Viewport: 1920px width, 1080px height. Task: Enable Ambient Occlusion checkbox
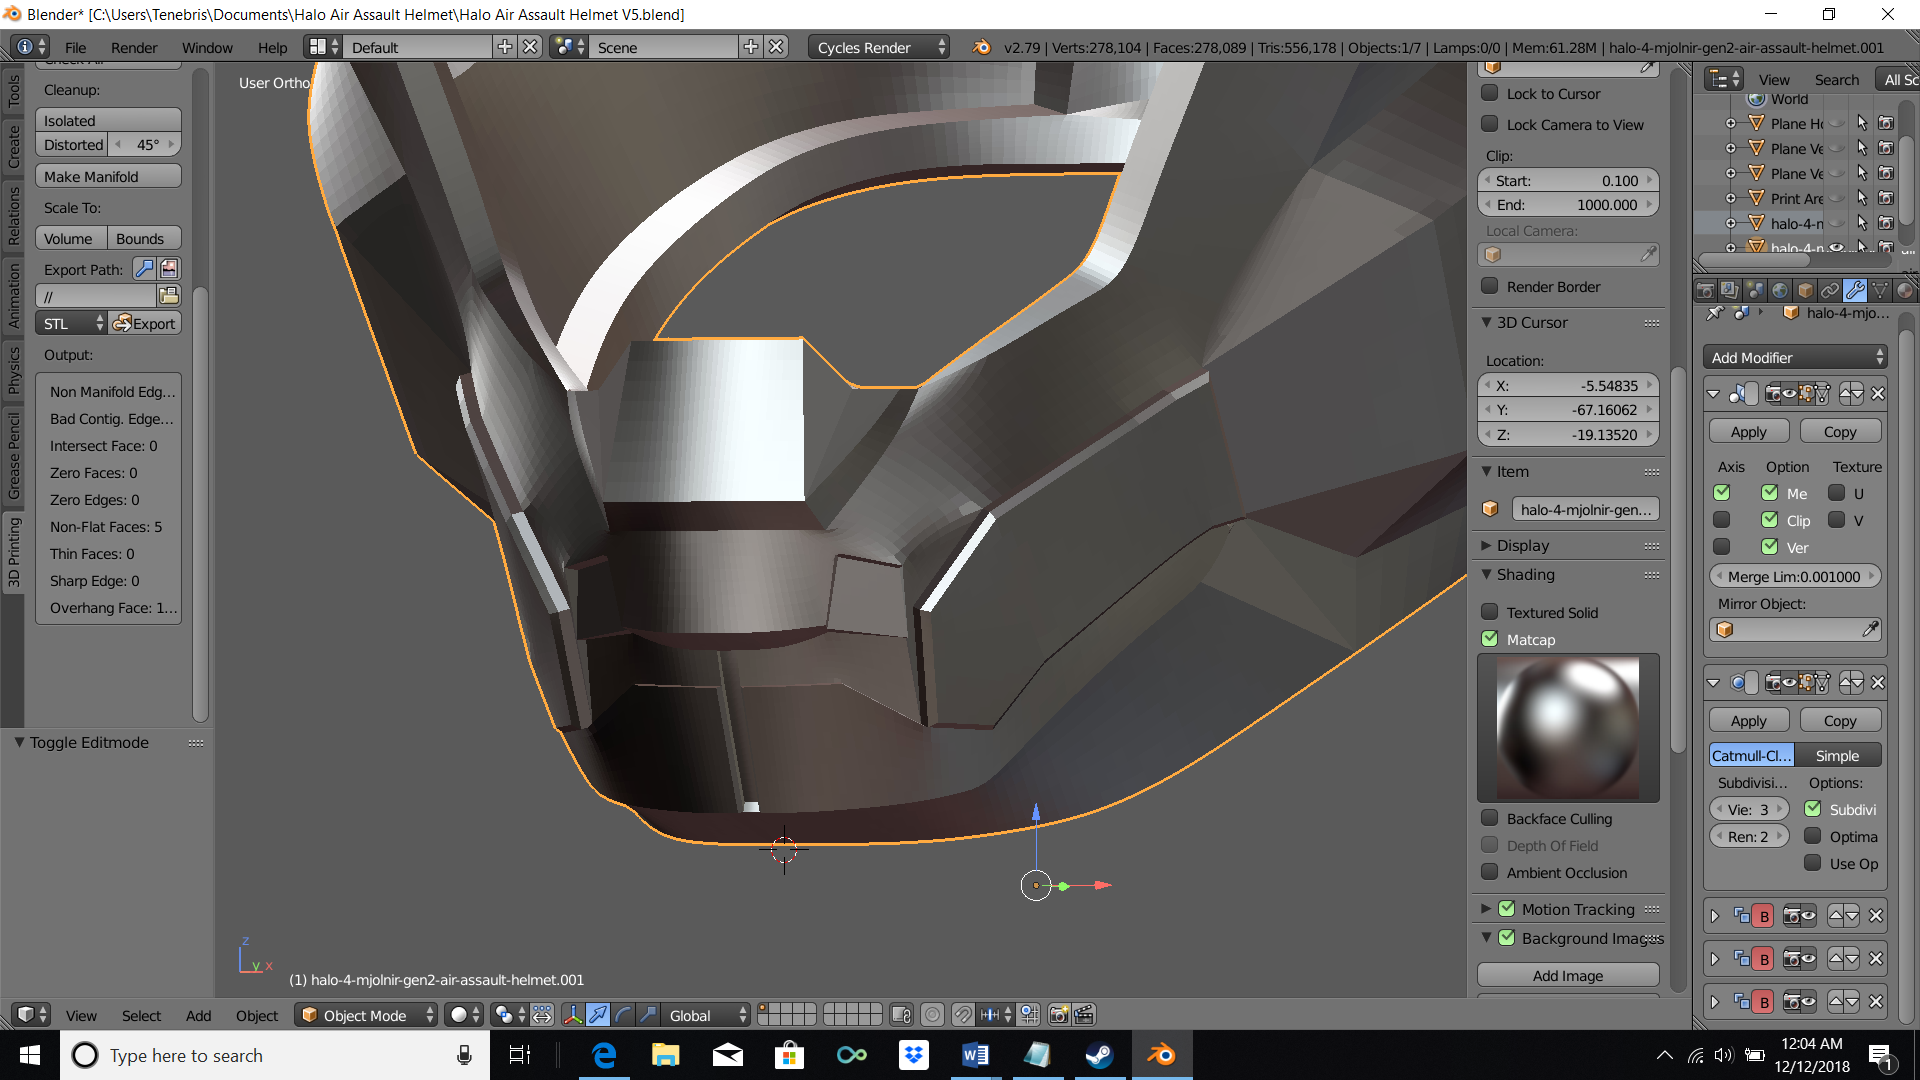[x=1489, y=872]
